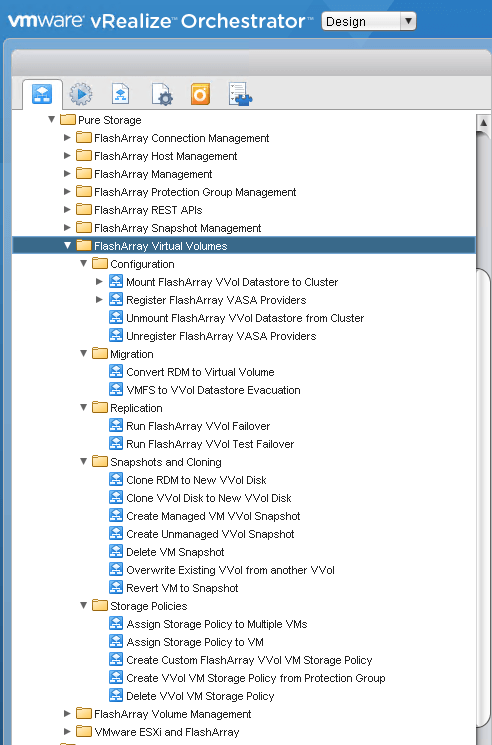Collapse the FlashArray Virtual Volumes folder

[x=67, y=246]
